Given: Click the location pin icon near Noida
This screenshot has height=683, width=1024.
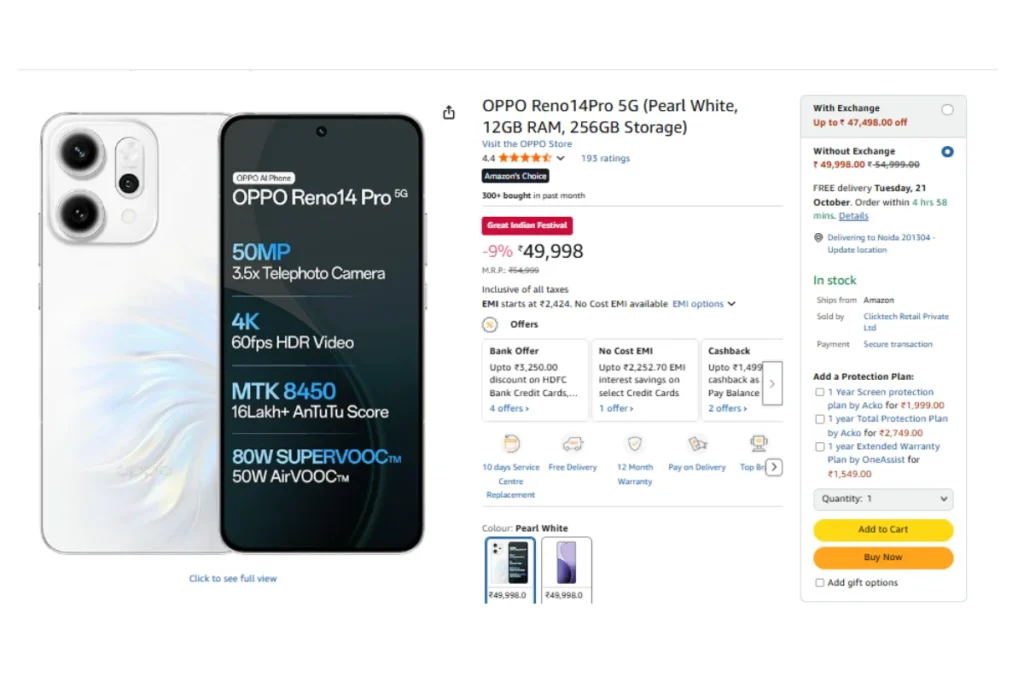Looking at the screenshot, I should pos(818,238).
